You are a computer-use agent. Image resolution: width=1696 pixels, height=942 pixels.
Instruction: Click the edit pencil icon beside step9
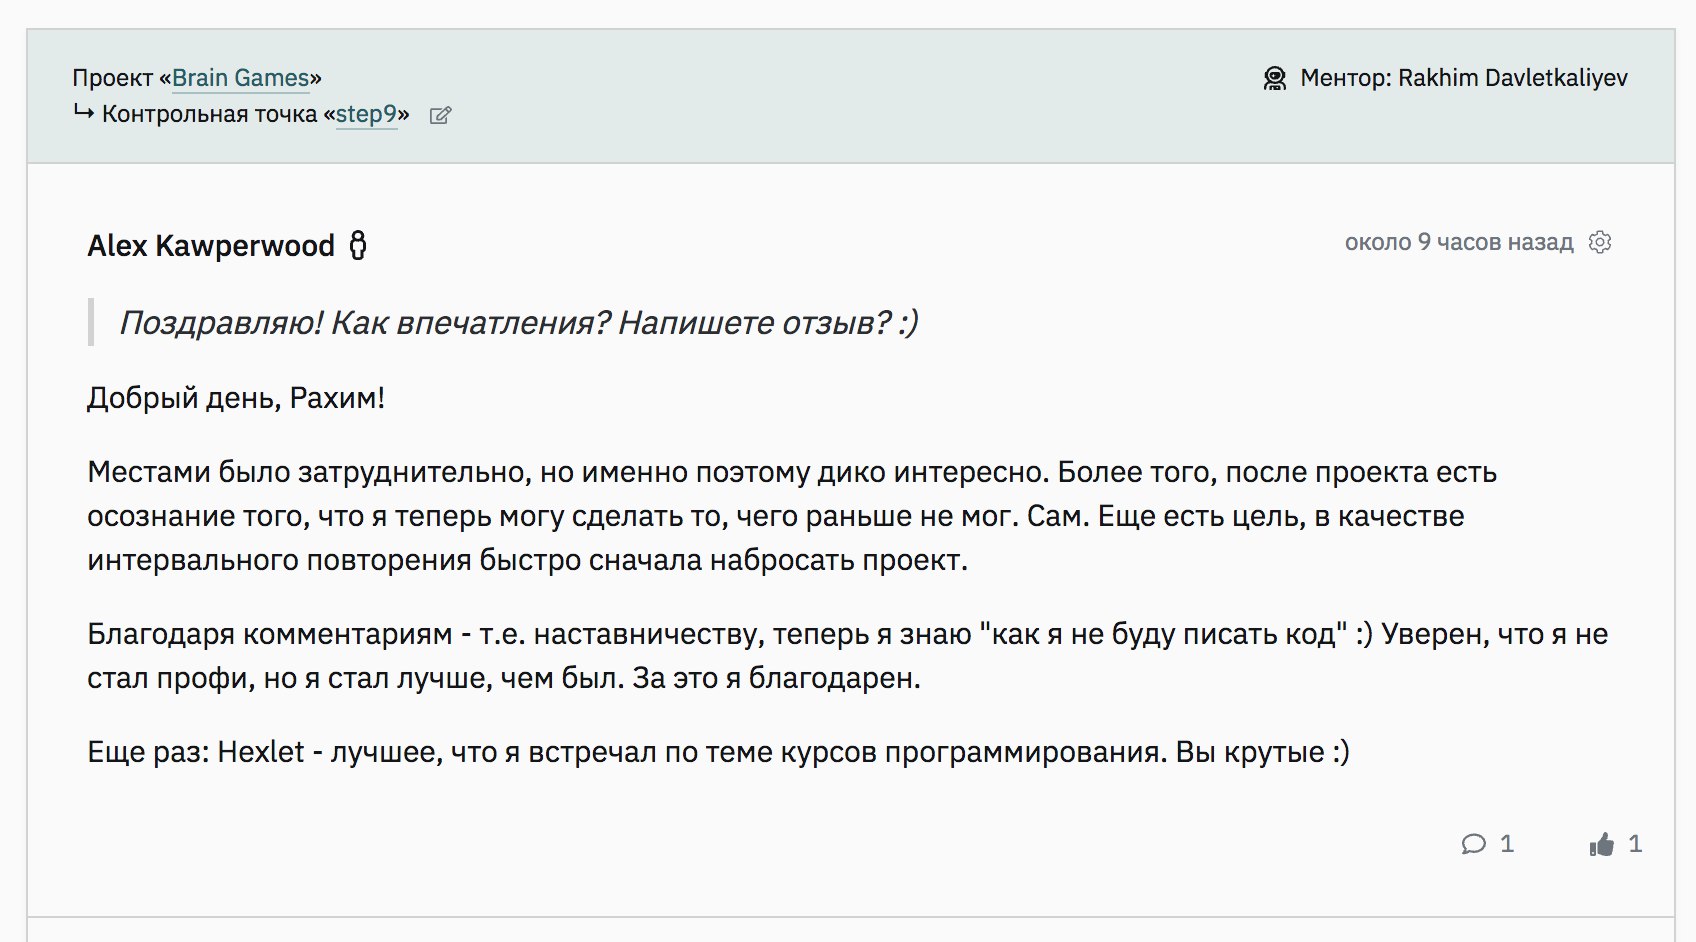point(440,116)
